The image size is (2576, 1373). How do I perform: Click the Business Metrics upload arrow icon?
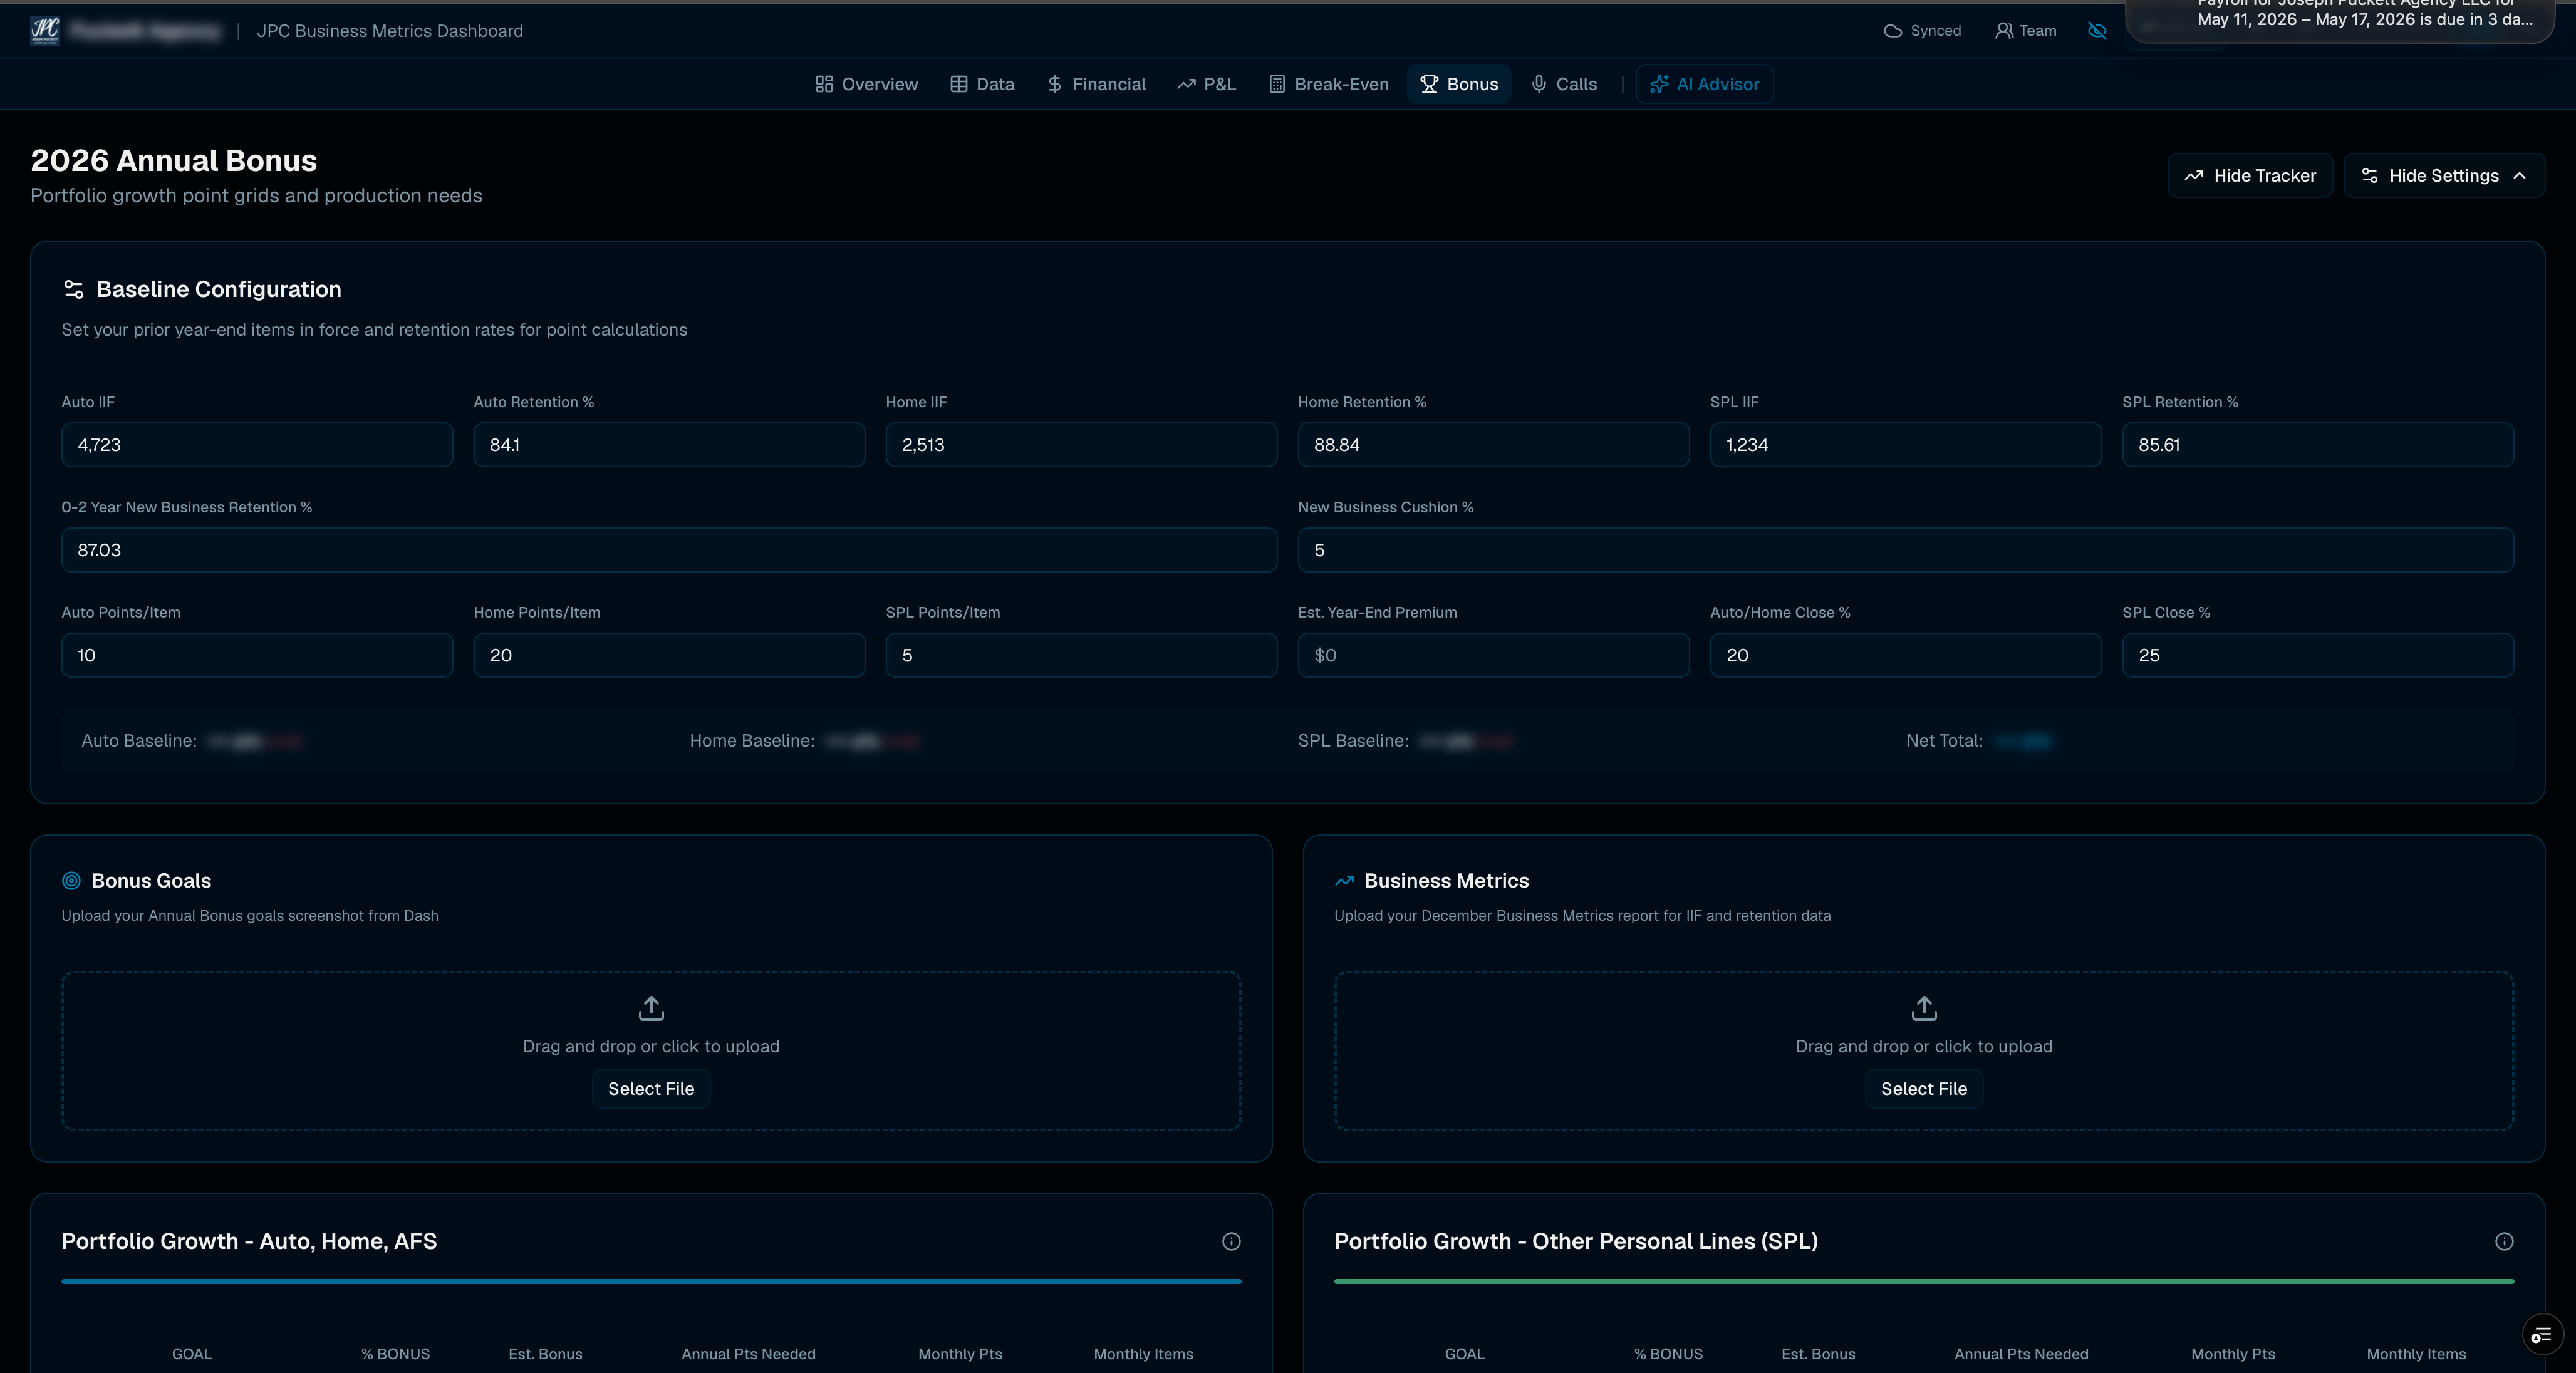click(x=1924, y=1008)
